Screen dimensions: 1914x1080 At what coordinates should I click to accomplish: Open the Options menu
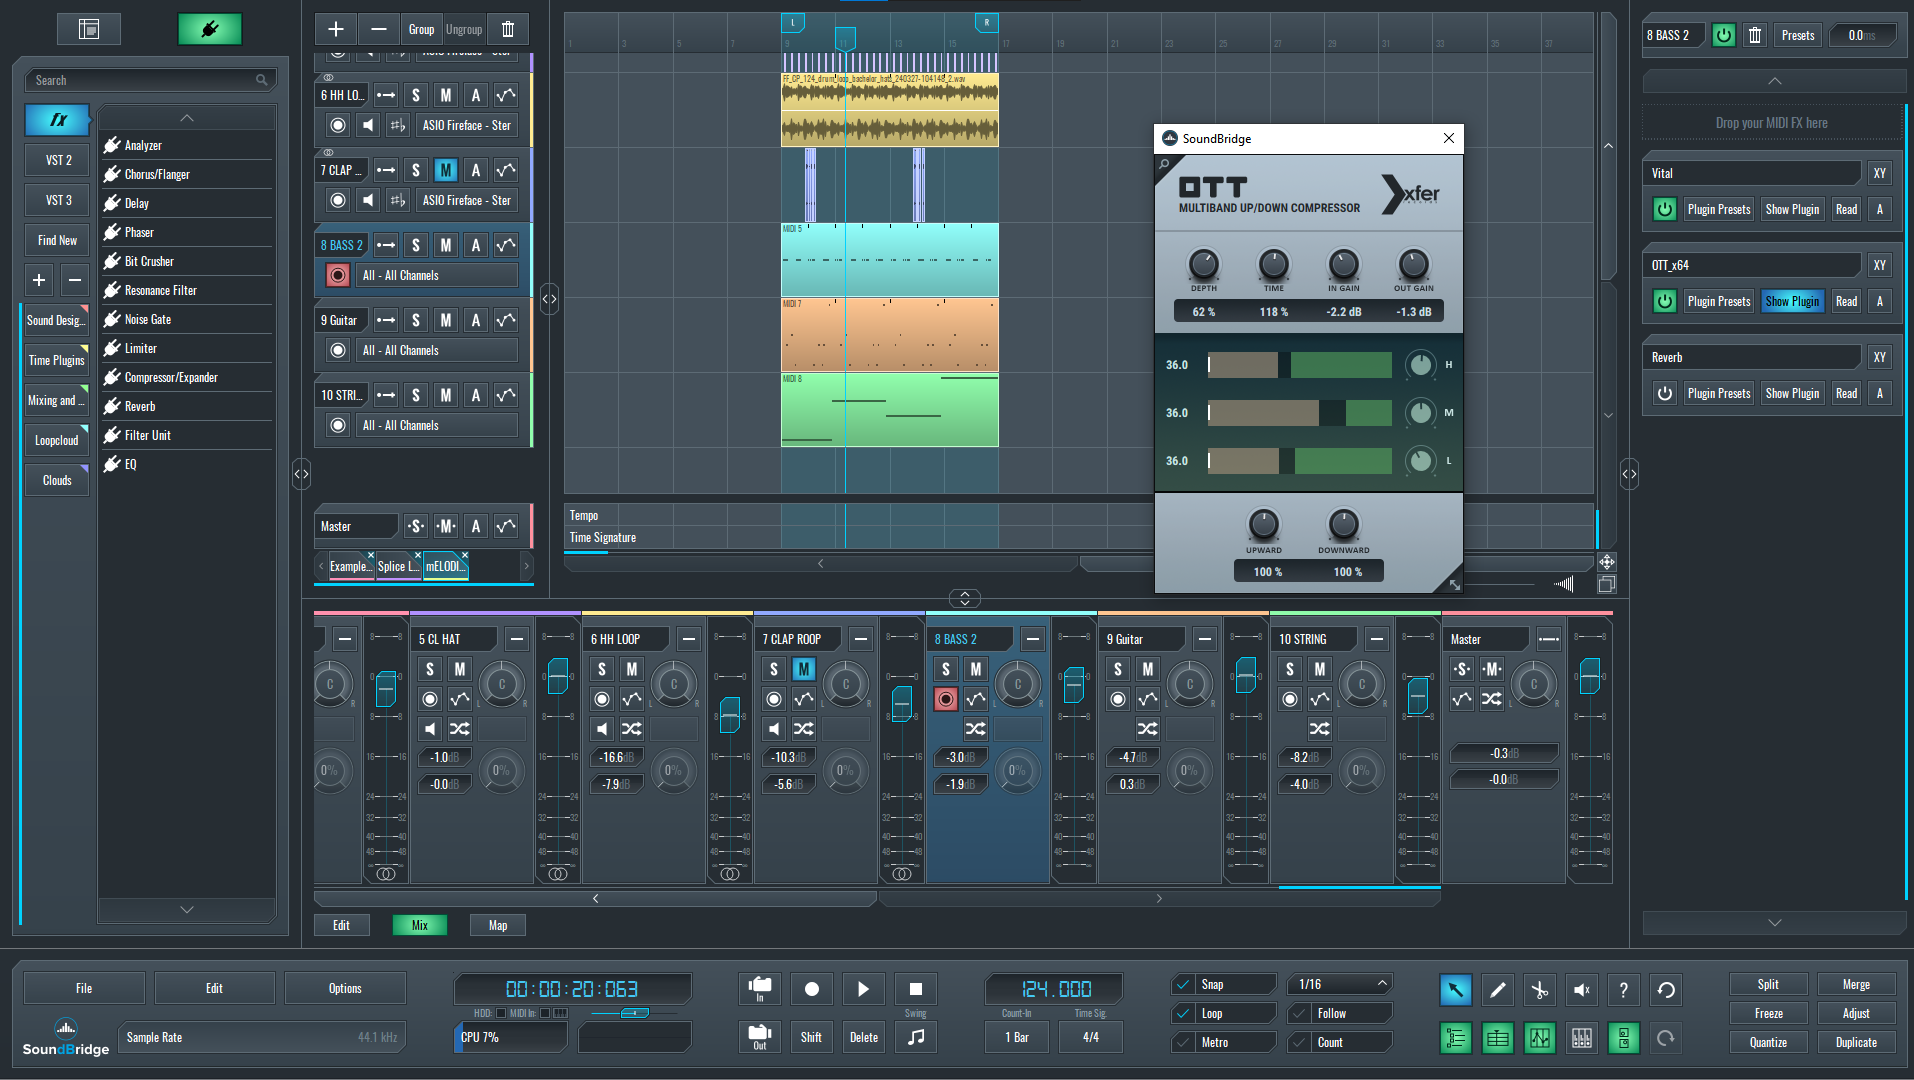coord(345,988)
